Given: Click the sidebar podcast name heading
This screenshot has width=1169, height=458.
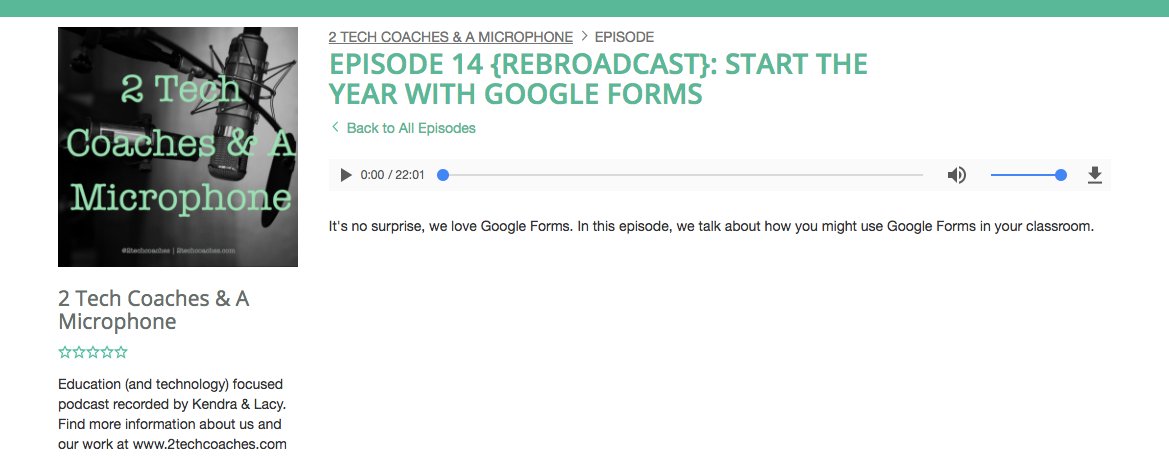Looking at the screenshot, I should coord(154,310).
